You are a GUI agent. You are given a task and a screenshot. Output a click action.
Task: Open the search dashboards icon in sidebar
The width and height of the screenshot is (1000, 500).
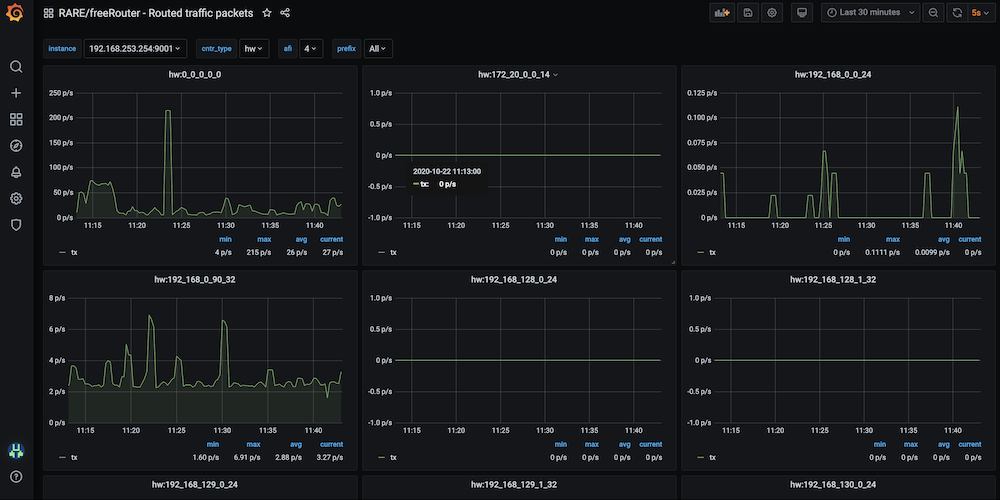tap(16, 67)
